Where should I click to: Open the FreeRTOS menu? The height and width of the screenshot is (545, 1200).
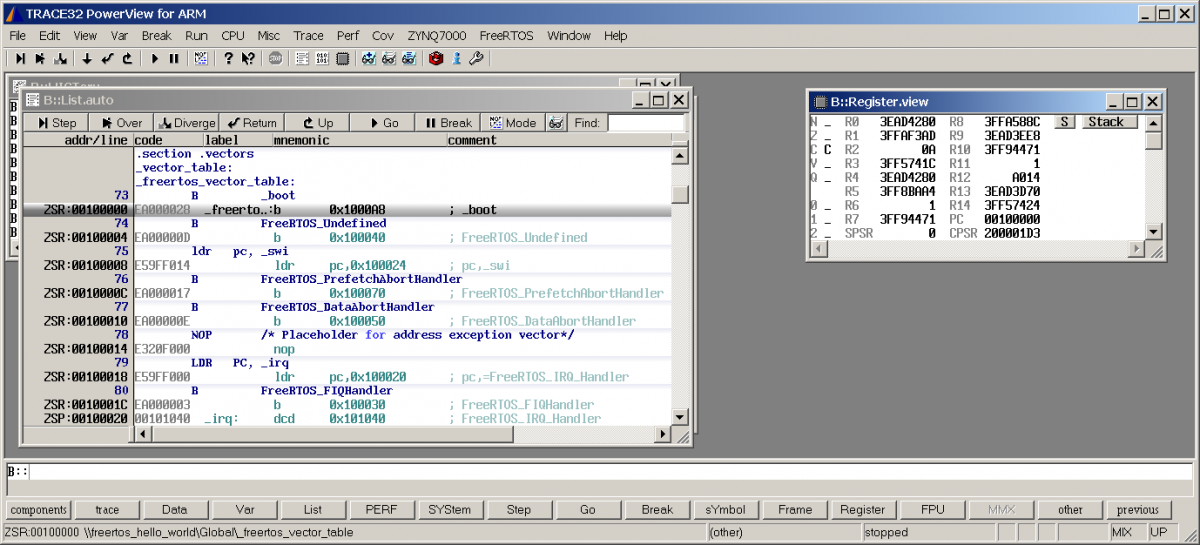click(x=506, y=35)
